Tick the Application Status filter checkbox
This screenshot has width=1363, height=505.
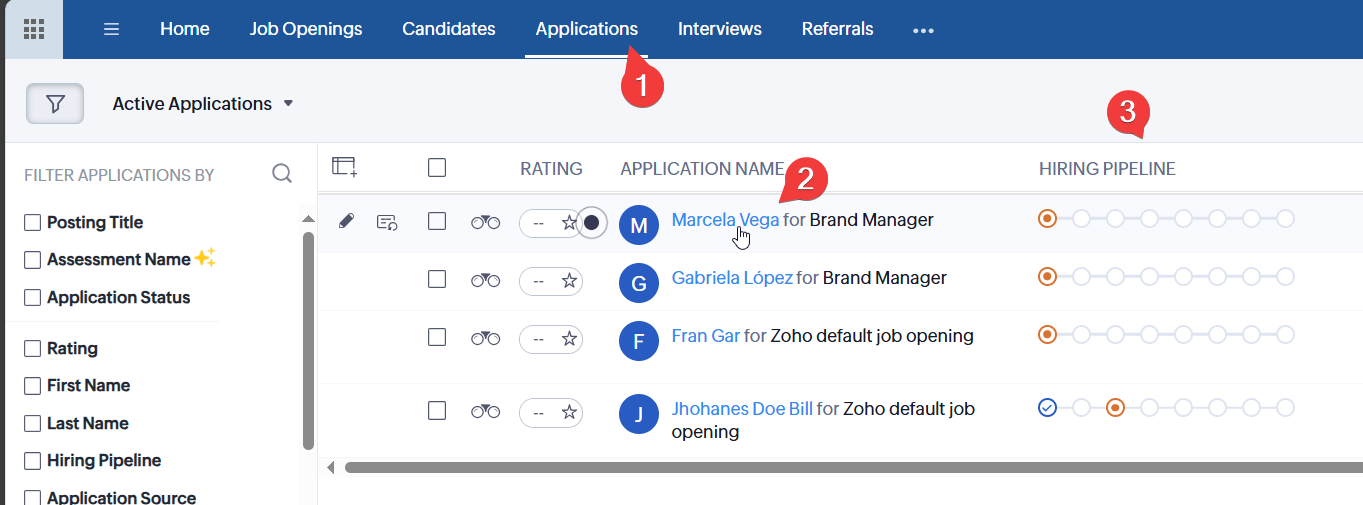click(33, 297)
